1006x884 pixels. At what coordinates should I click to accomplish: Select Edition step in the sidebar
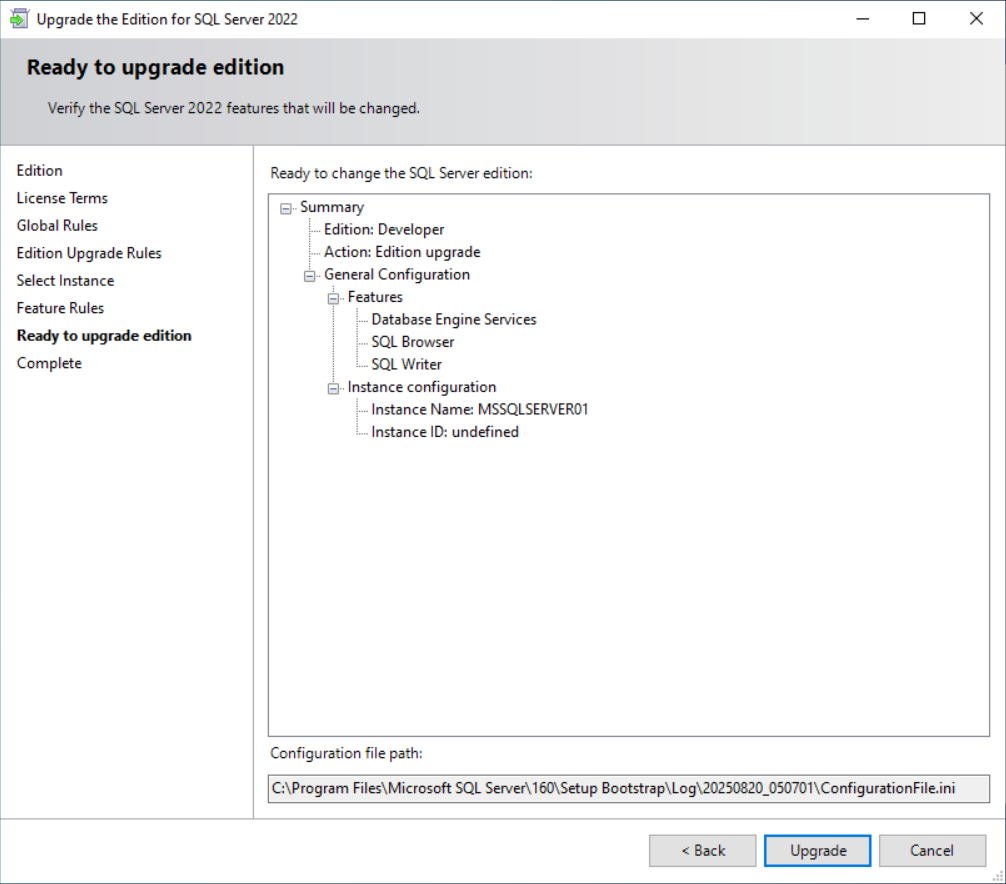[40, 171]
